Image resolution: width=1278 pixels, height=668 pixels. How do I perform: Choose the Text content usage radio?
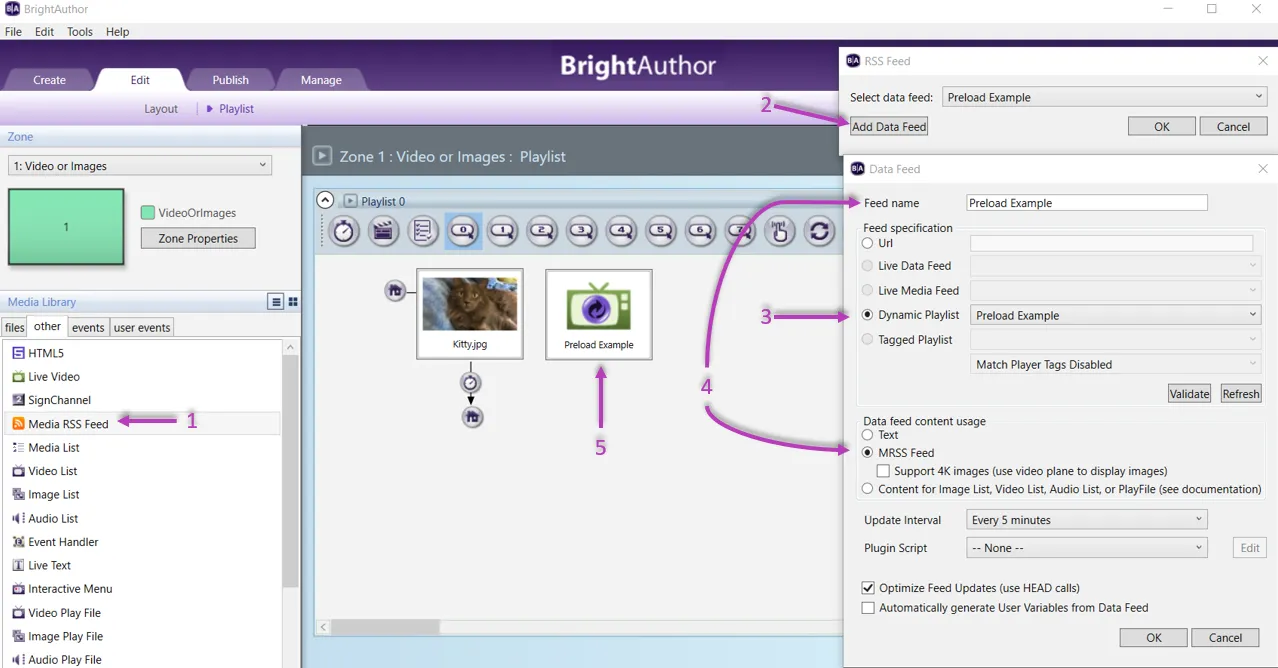[x=868, y=435]
